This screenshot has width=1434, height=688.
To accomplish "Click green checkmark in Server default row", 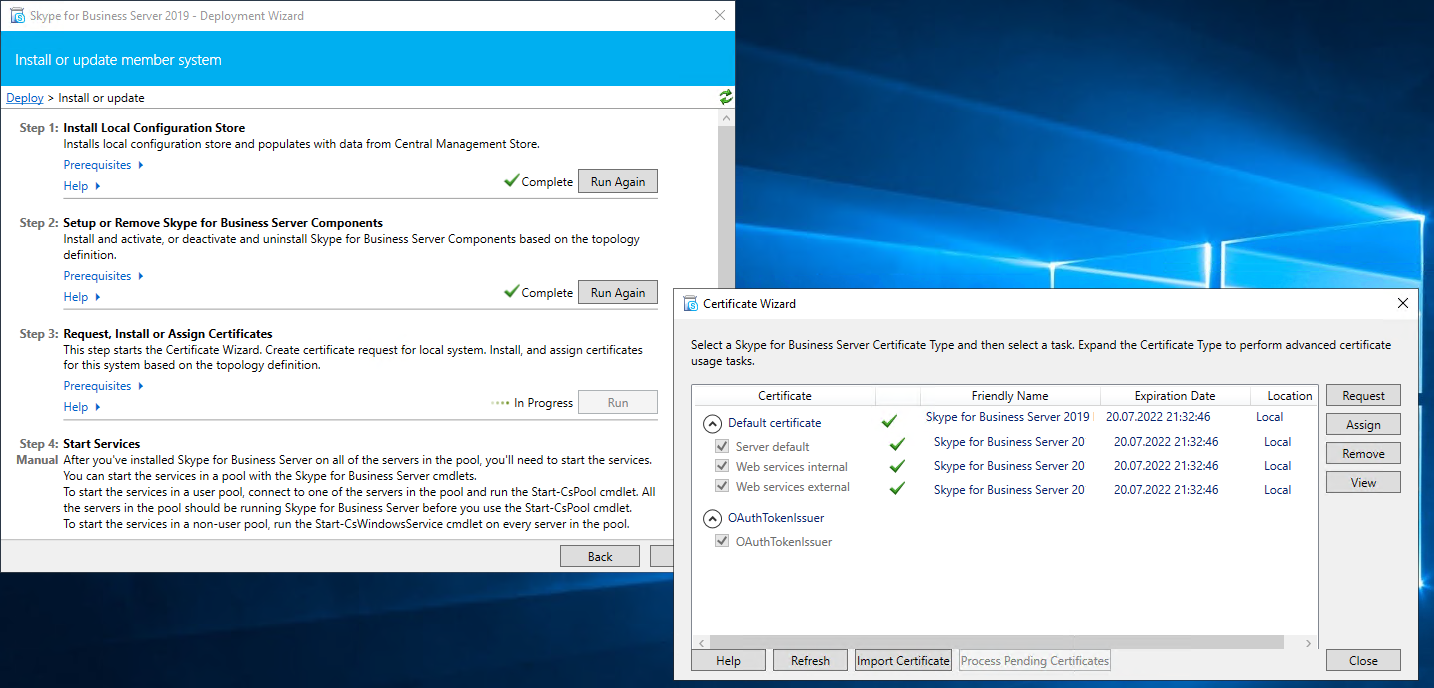I will coord(897,443).
